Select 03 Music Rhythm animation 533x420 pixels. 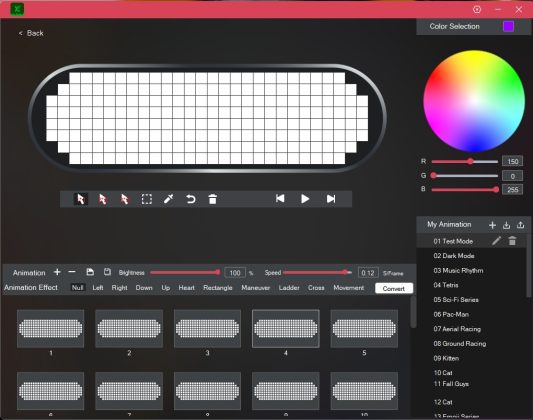458,270
